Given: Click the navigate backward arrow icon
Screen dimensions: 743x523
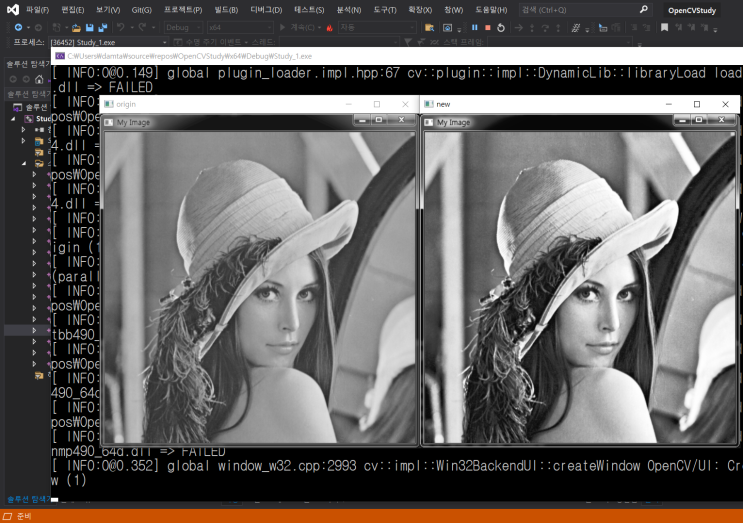Looking at the screenshot, I should (18, 27).
